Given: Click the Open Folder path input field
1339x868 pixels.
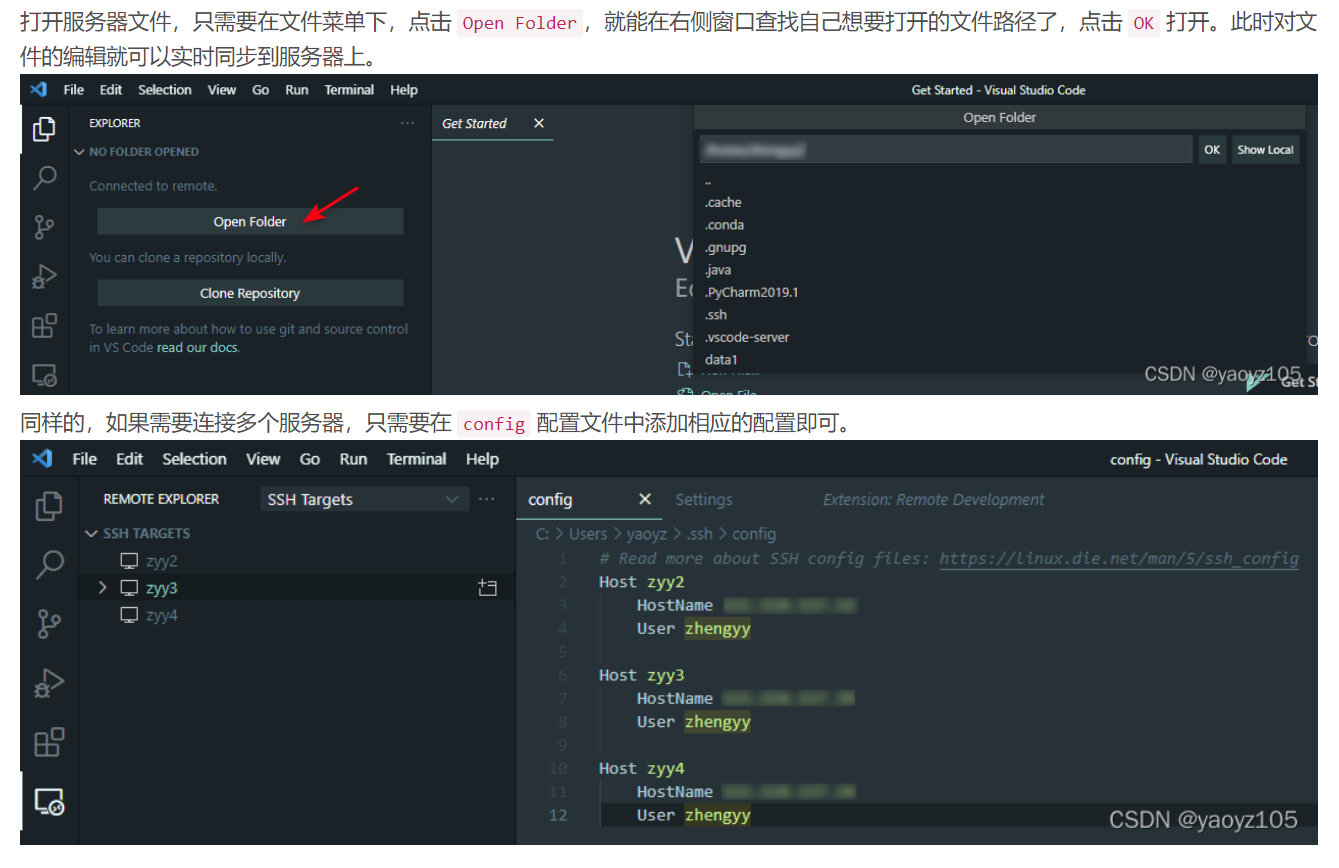Looking at the screenshot, I should pyautogui.click(x=945, y=150).
